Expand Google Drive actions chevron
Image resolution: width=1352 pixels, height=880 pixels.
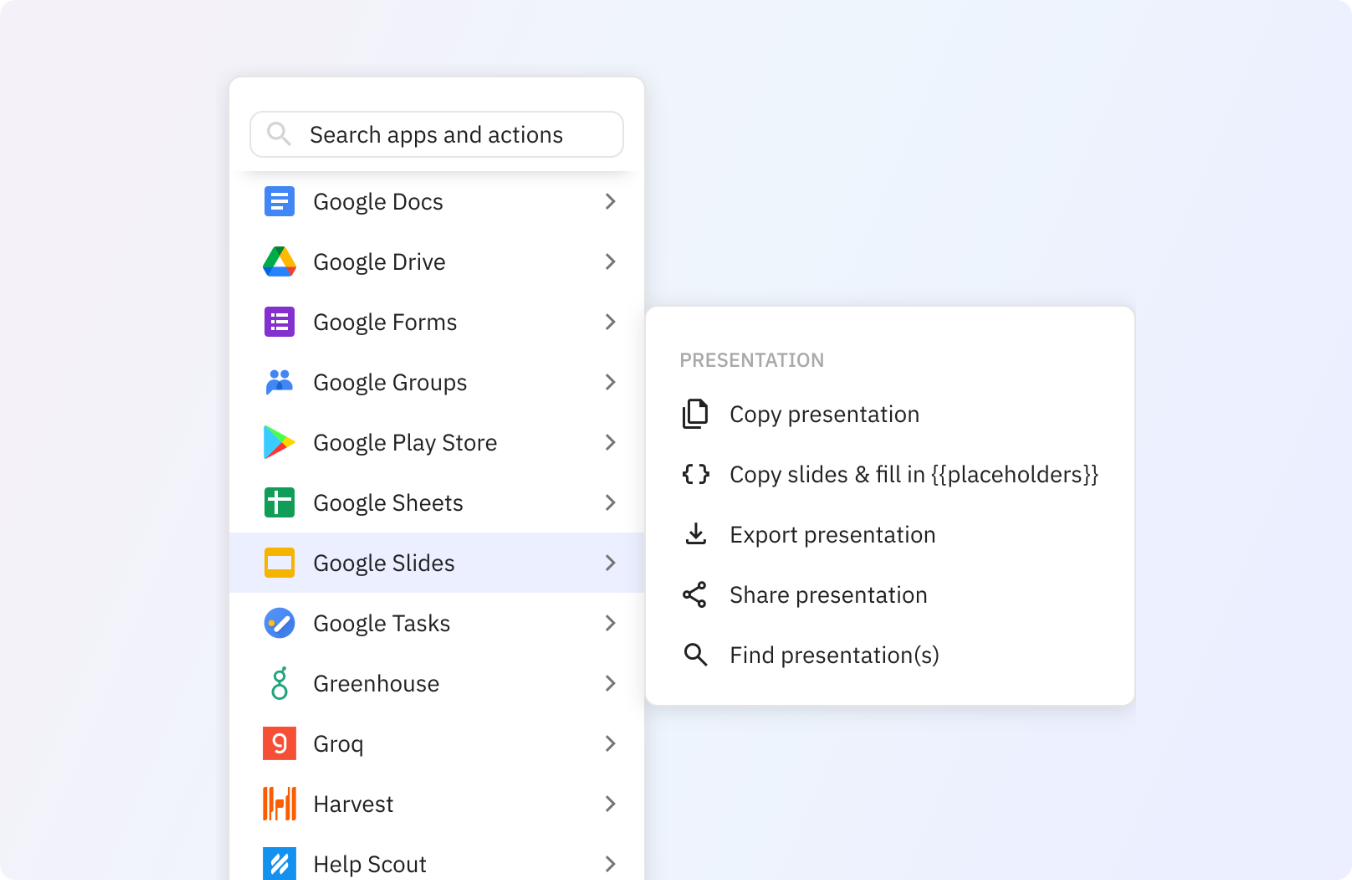click(610, 262)
